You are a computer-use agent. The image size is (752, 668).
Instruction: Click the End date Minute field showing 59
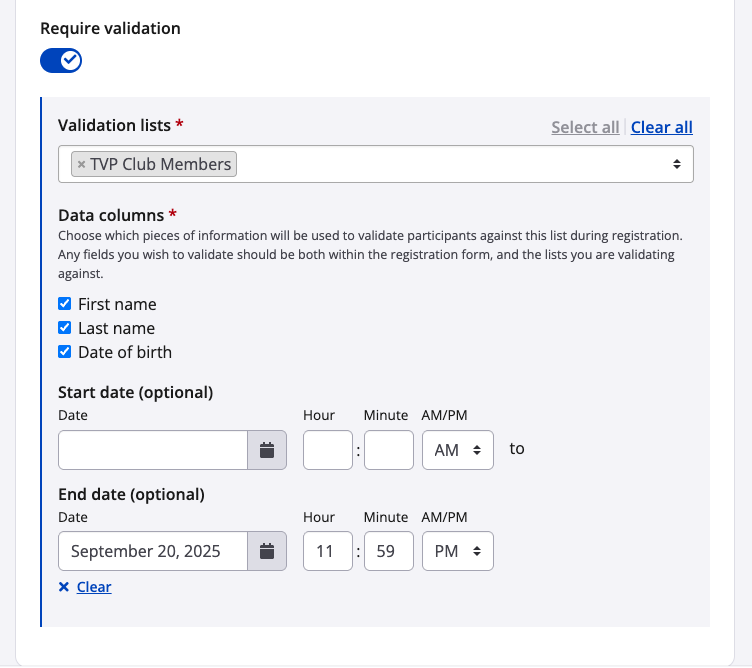click(x=389, y=551)
